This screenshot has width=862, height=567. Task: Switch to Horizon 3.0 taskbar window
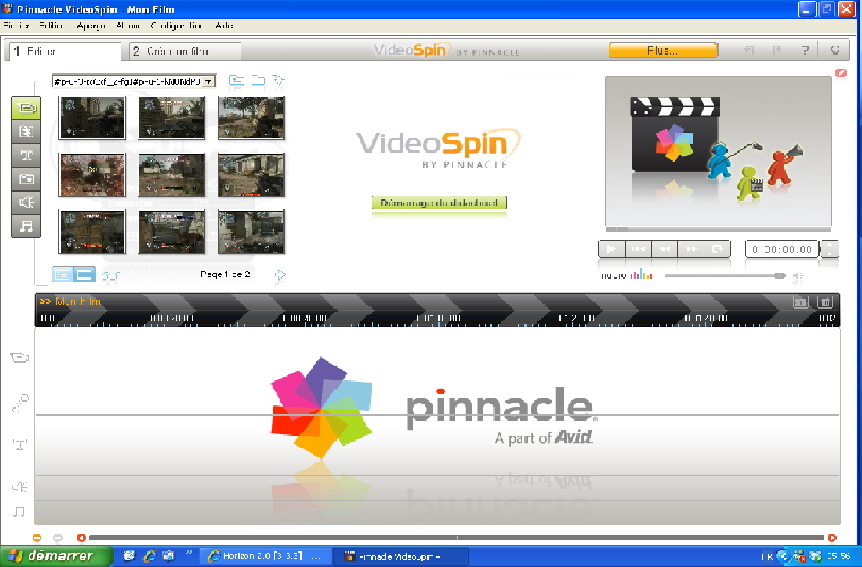coord(267,557)
